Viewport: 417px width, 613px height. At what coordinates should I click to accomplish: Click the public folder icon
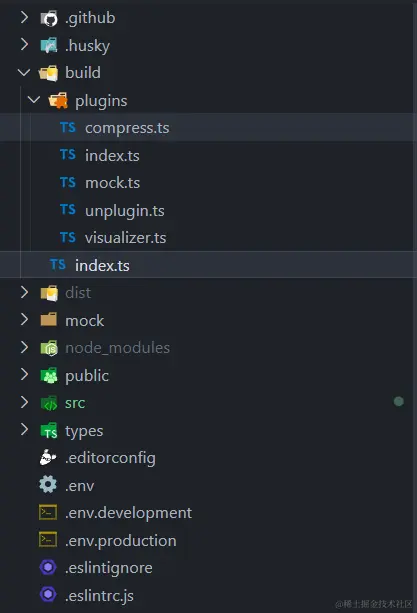(x=49, y=376)
